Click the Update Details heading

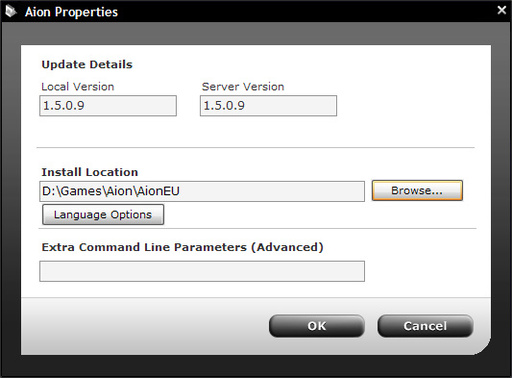tap(87, 64)
